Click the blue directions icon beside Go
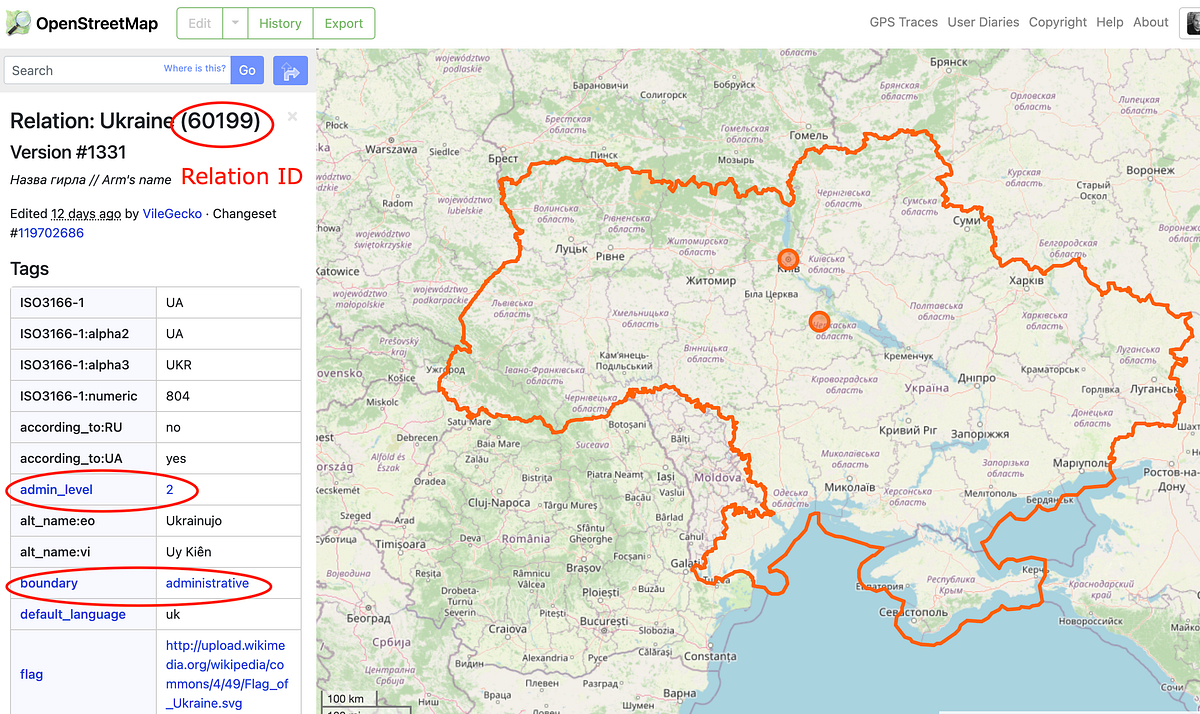 (x=290, y=70)
